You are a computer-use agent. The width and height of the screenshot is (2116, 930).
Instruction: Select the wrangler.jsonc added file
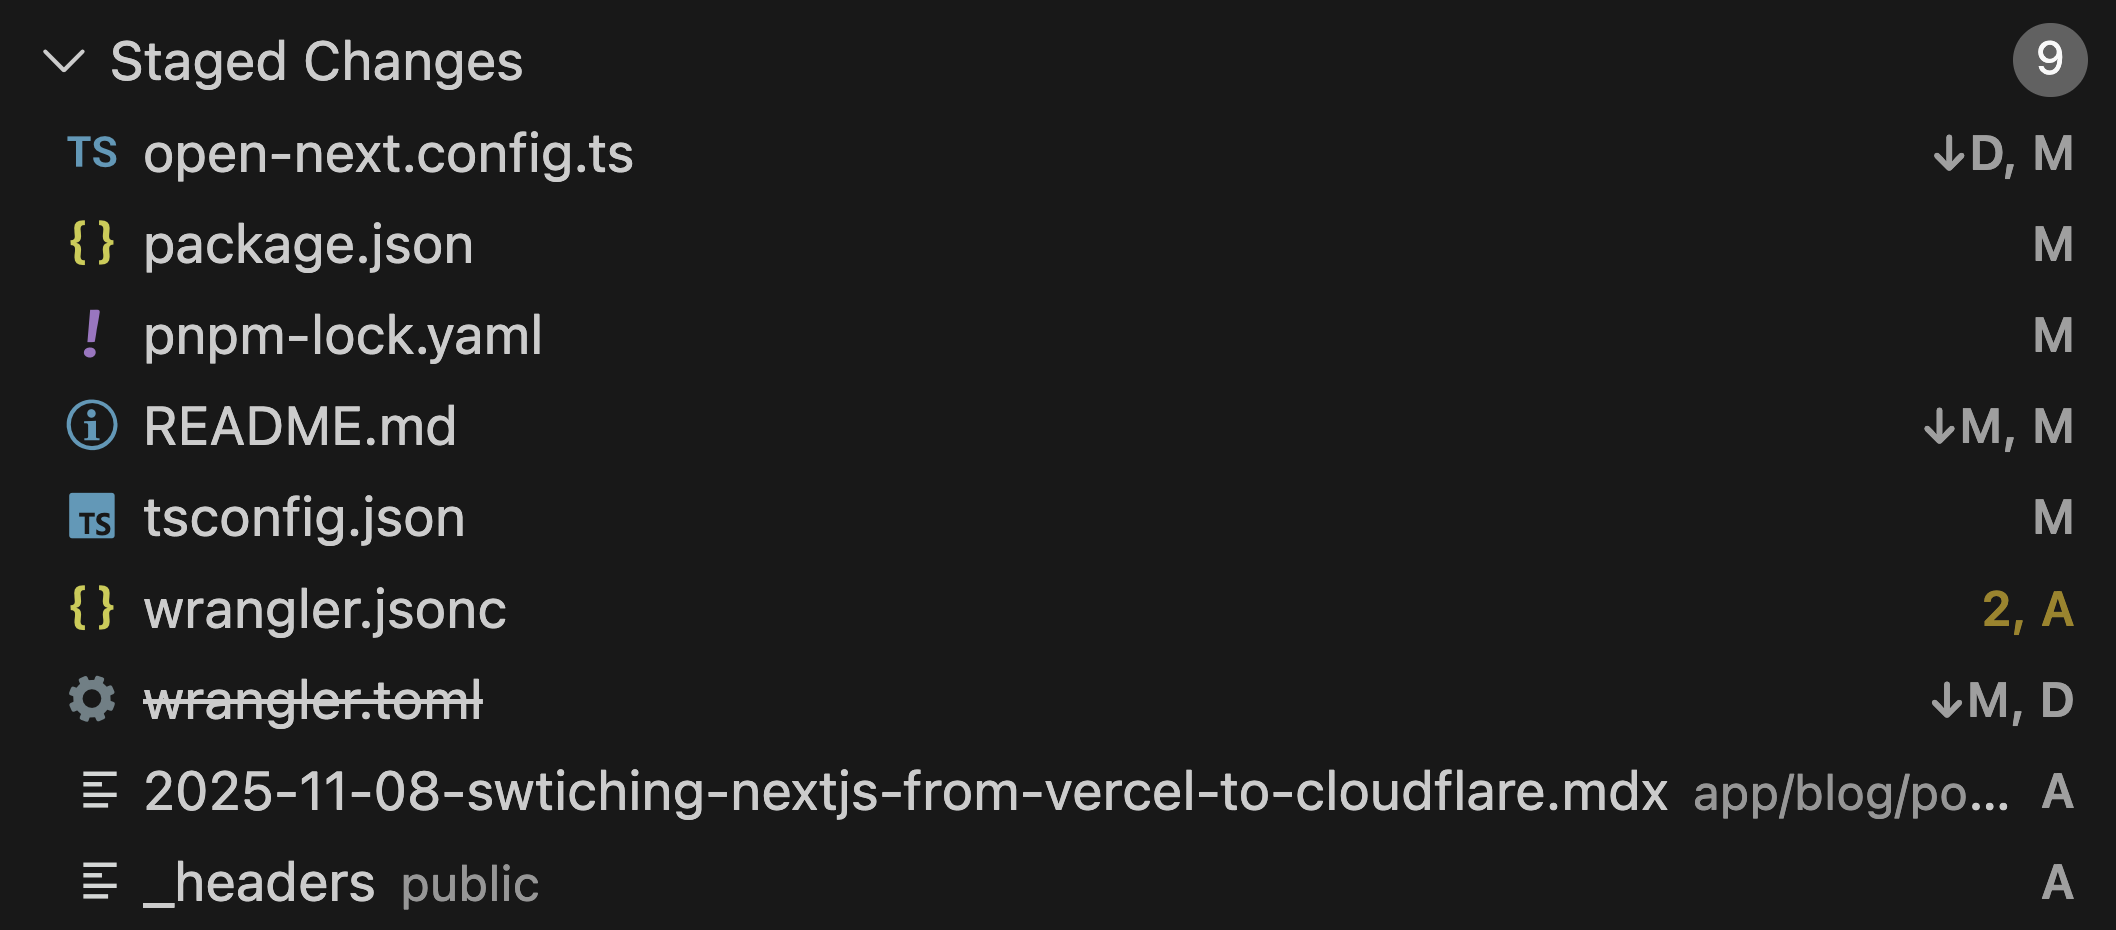(325, 609)
